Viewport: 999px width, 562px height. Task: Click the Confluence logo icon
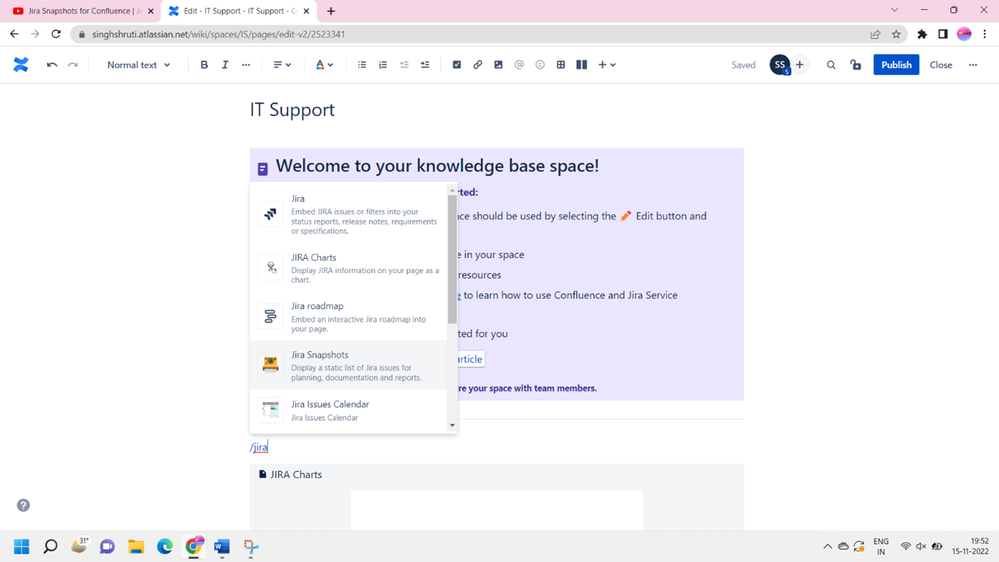click(x=20, y=64)
